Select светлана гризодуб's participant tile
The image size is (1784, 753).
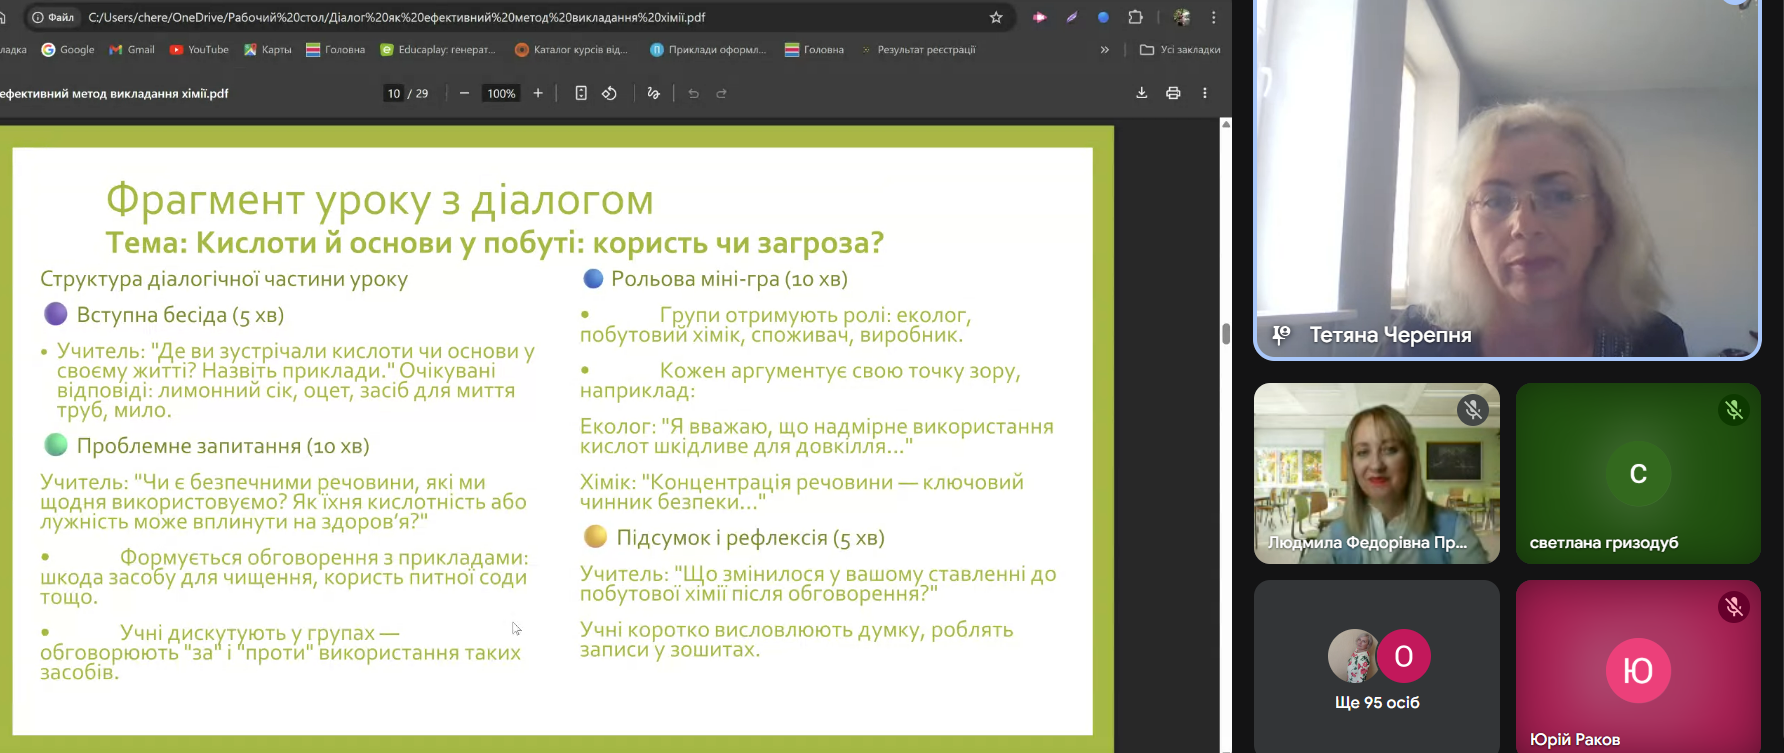pos(1638,473)
